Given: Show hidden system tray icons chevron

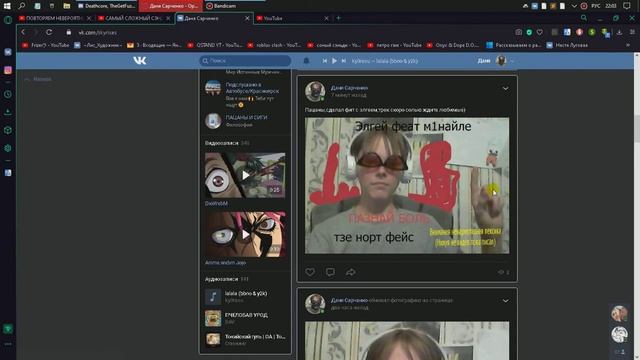Looking at the screenshot, I should [x=574, y=6].
